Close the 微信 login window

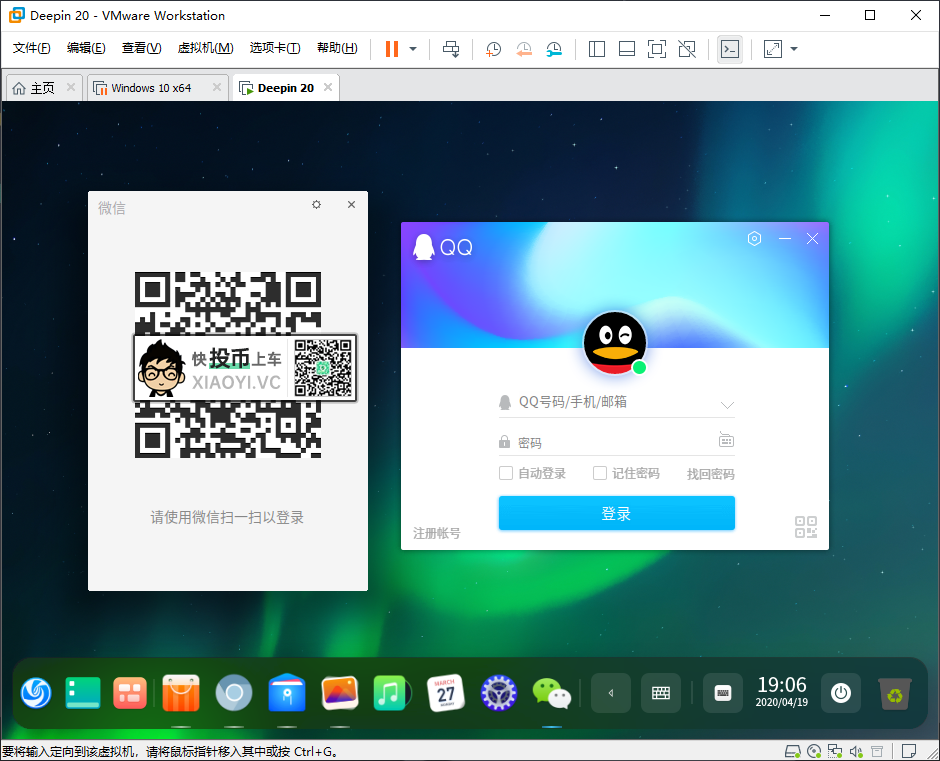(351, 204)
